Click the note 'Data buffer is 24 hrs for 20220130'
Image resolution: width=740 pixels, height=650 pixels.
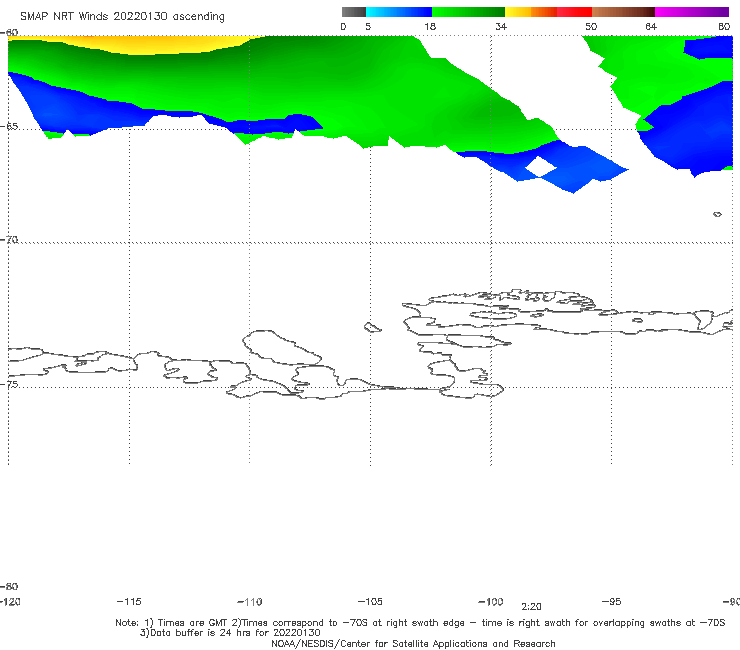point(230,633)
